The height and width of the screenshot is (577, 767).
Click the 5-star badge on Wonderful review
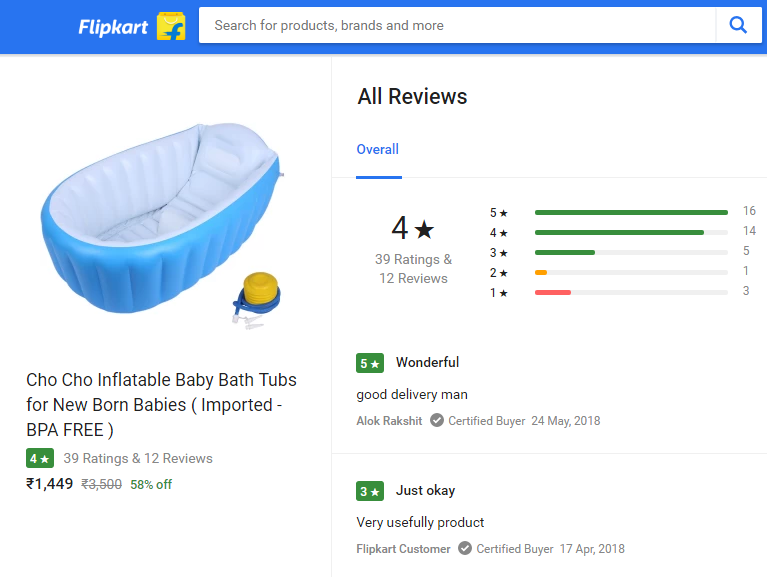(369, 363)
